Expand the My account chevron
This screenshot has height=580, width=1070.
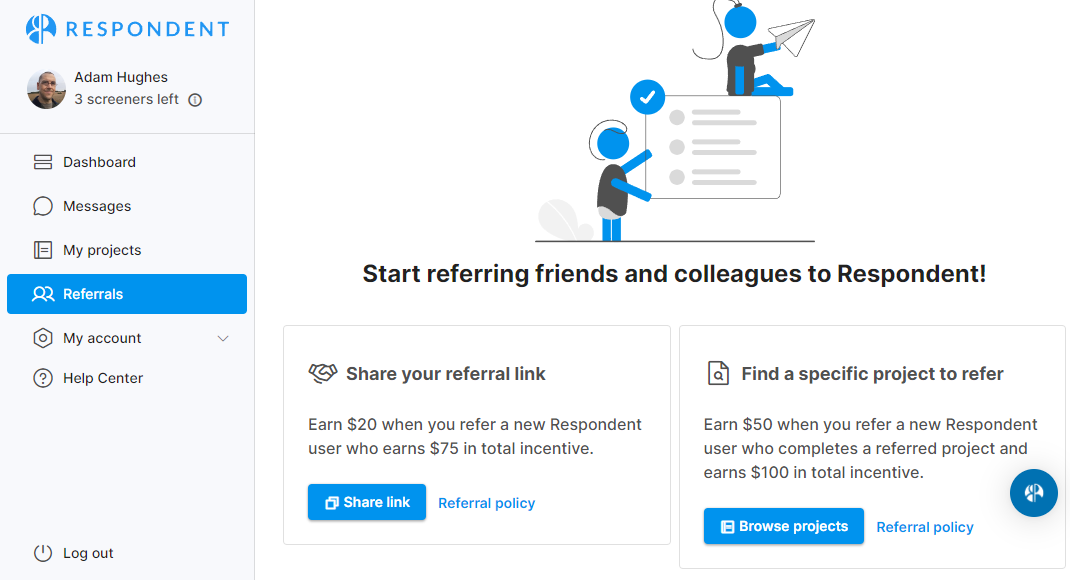coord(223,338)
